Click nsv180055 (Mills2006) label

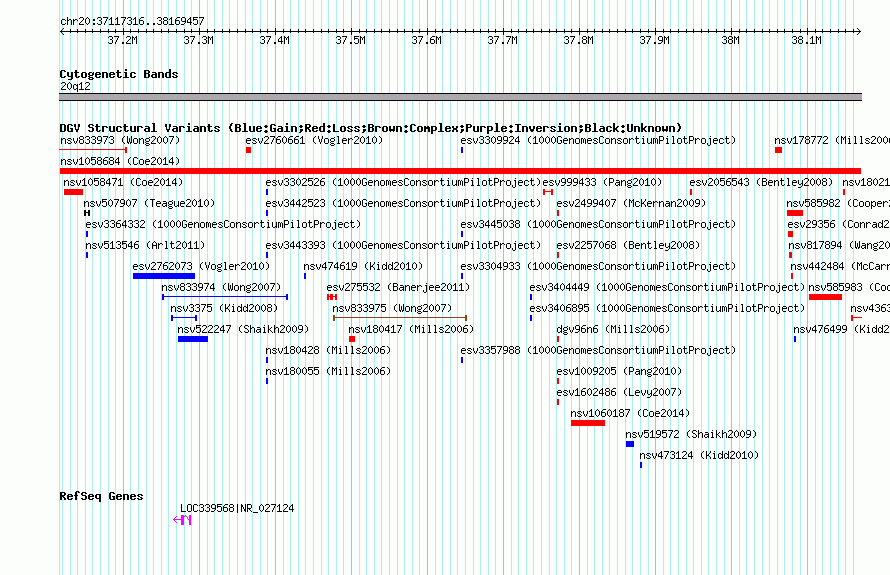point(328,371)
